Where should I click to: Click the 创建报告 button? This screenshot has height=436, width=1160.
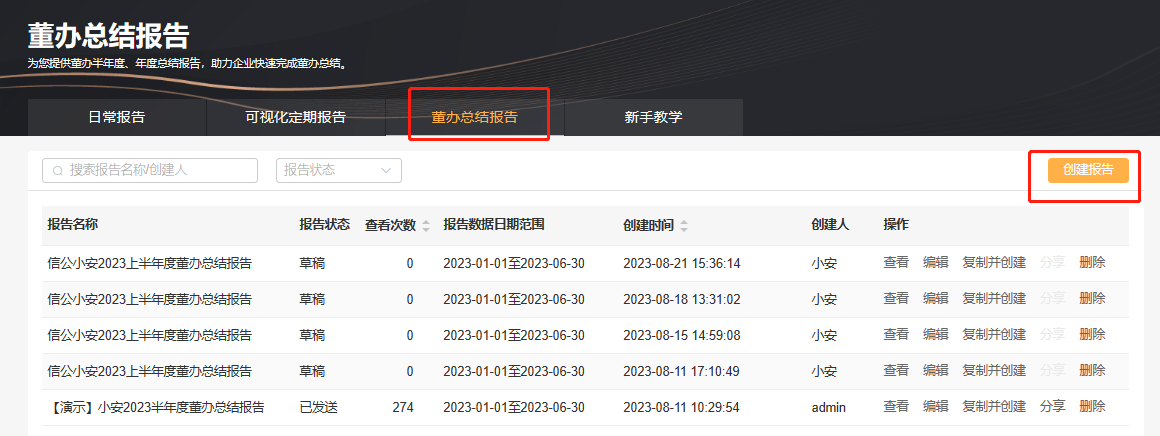[x=1088, y=170]
